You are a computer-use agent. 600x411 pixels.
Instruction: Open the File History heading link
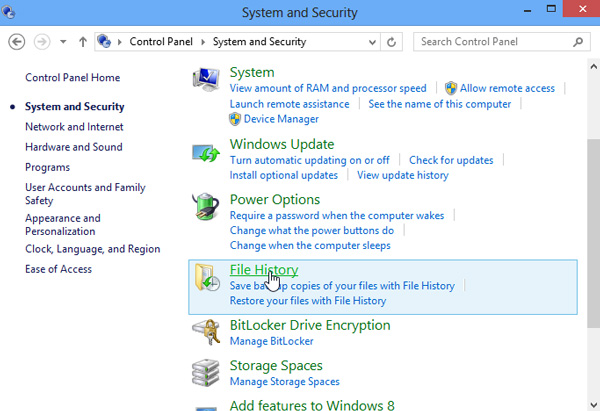pyautogui.click(x=264, y=270)
